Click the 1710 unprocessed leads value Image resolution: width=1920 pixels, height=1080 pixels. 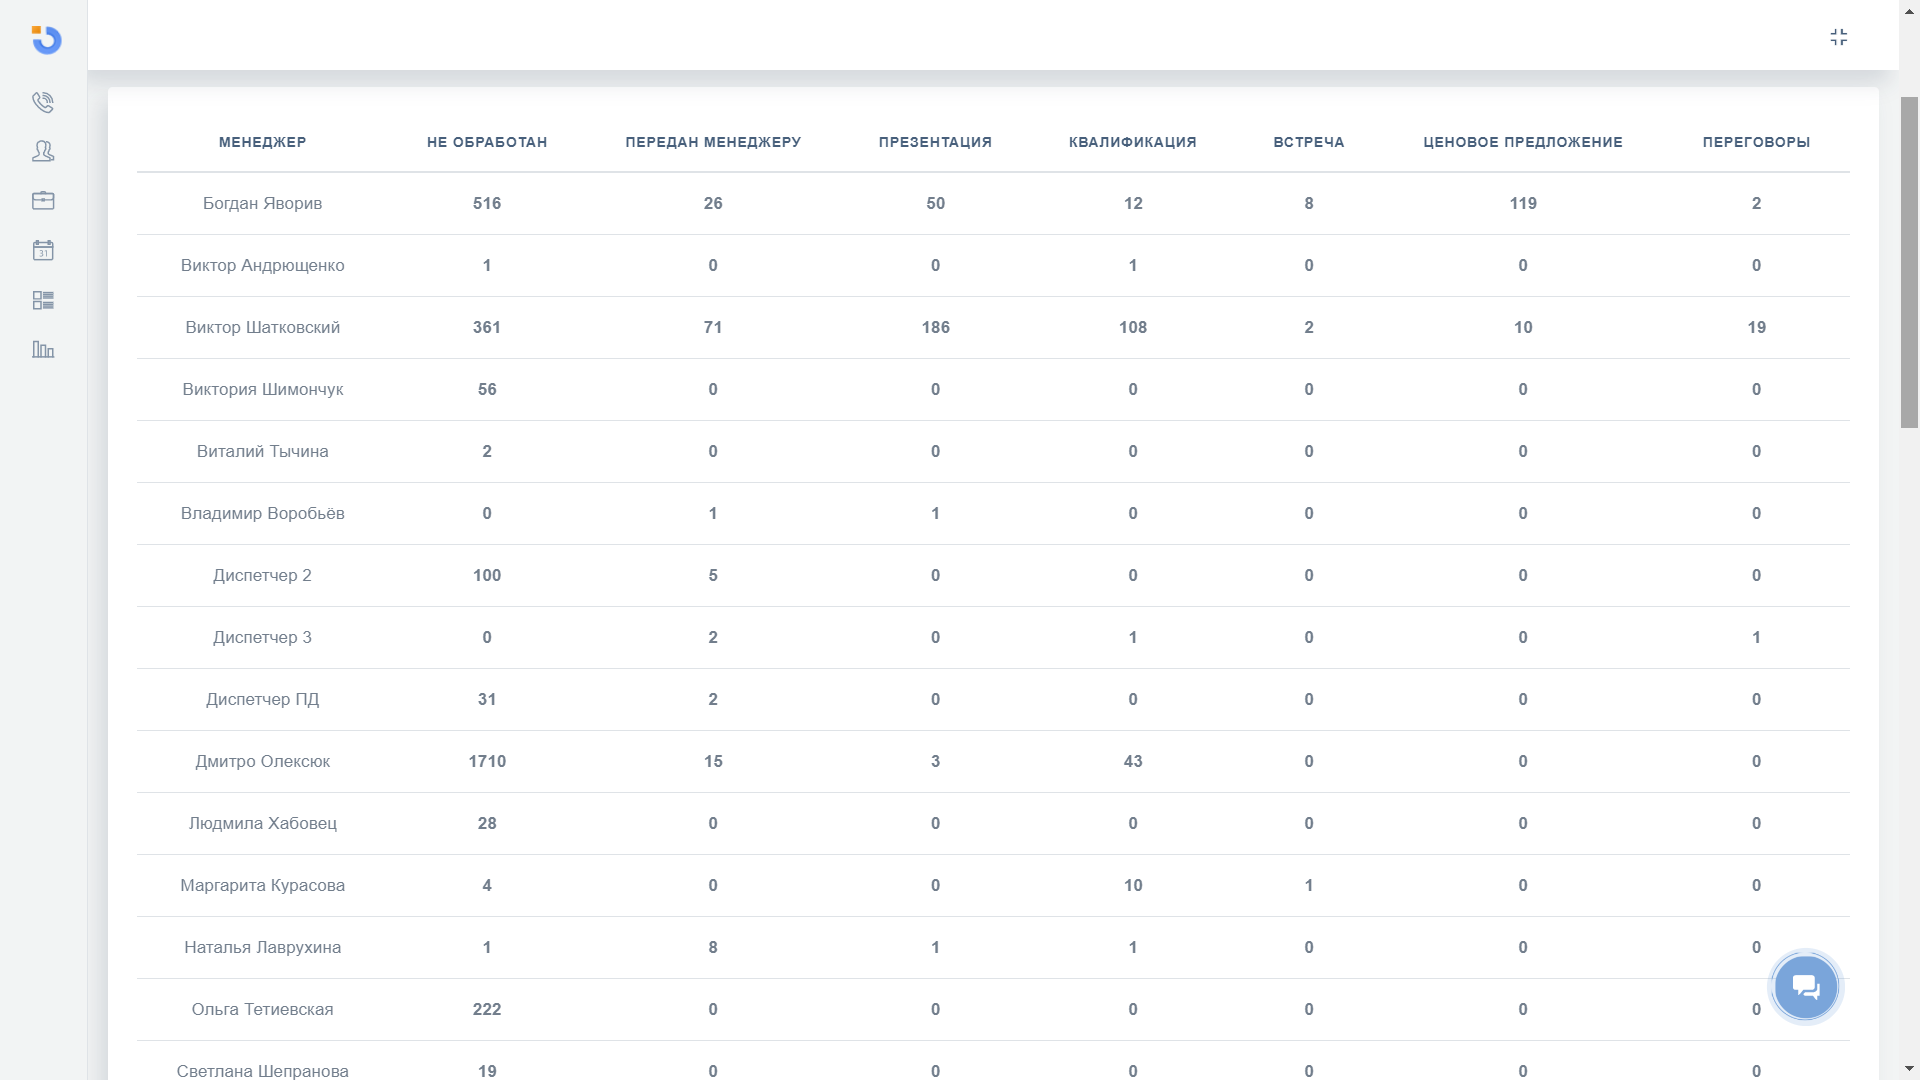tap(487, 761)
